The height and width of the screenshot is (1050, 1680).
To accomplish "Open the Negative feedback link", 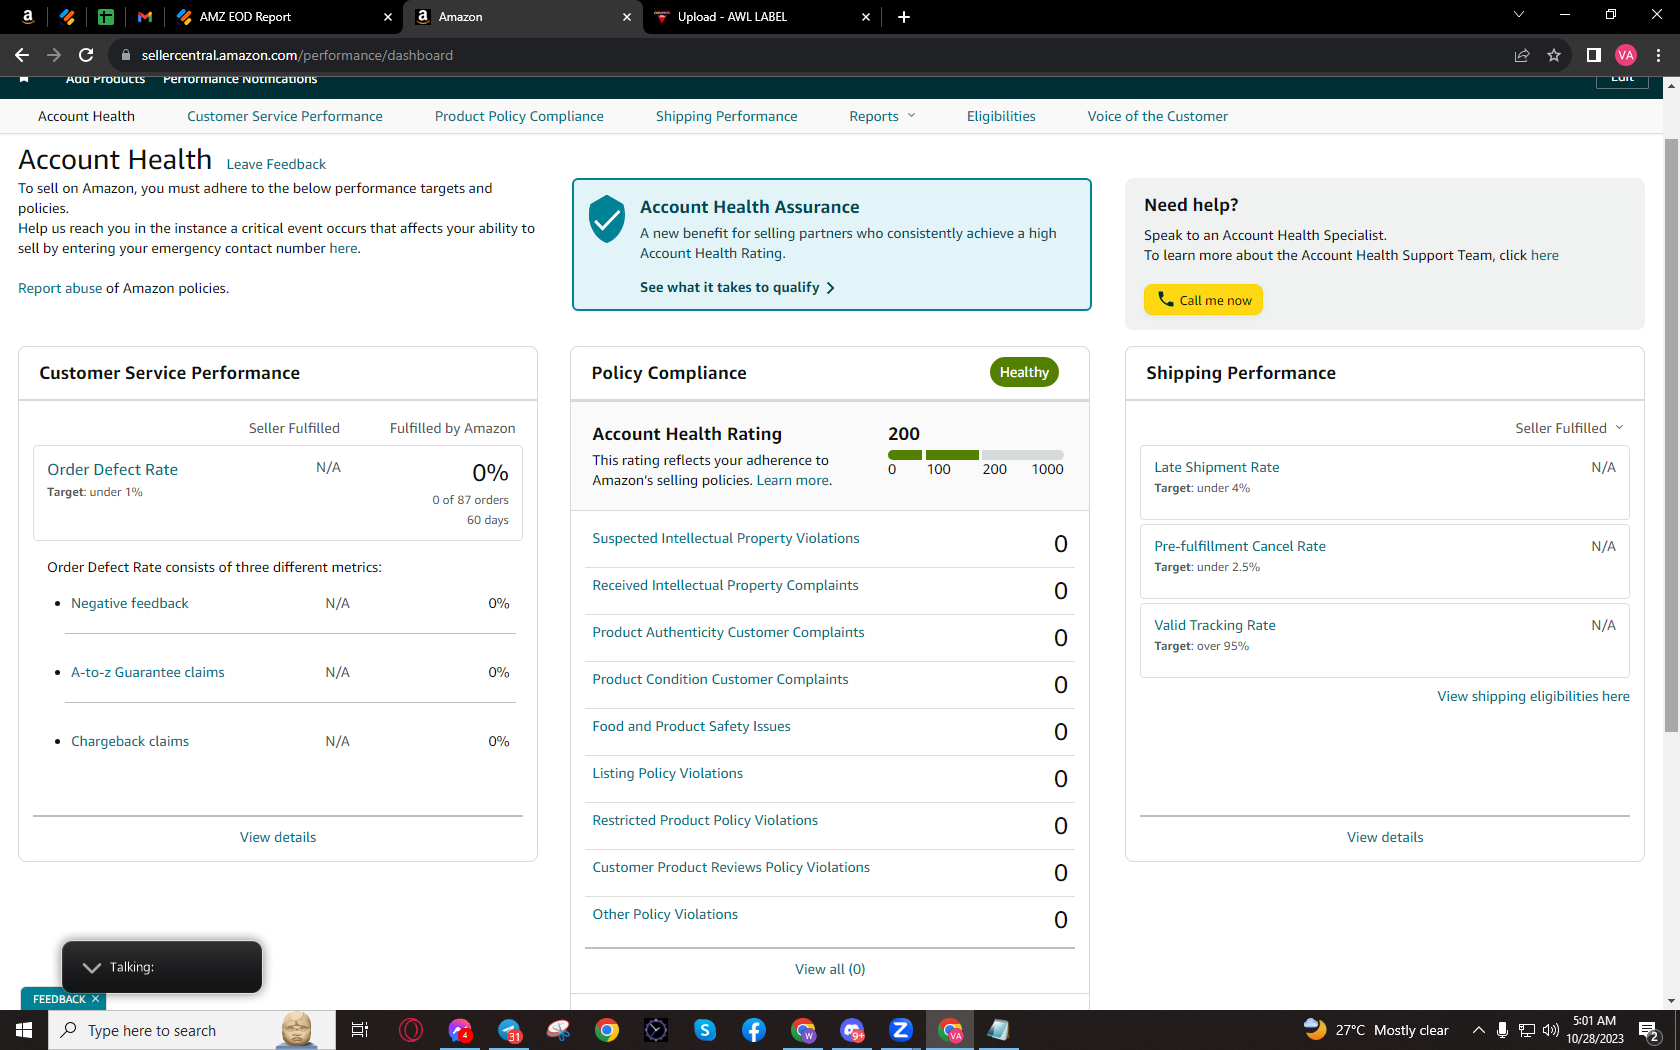I will [130, 603].
